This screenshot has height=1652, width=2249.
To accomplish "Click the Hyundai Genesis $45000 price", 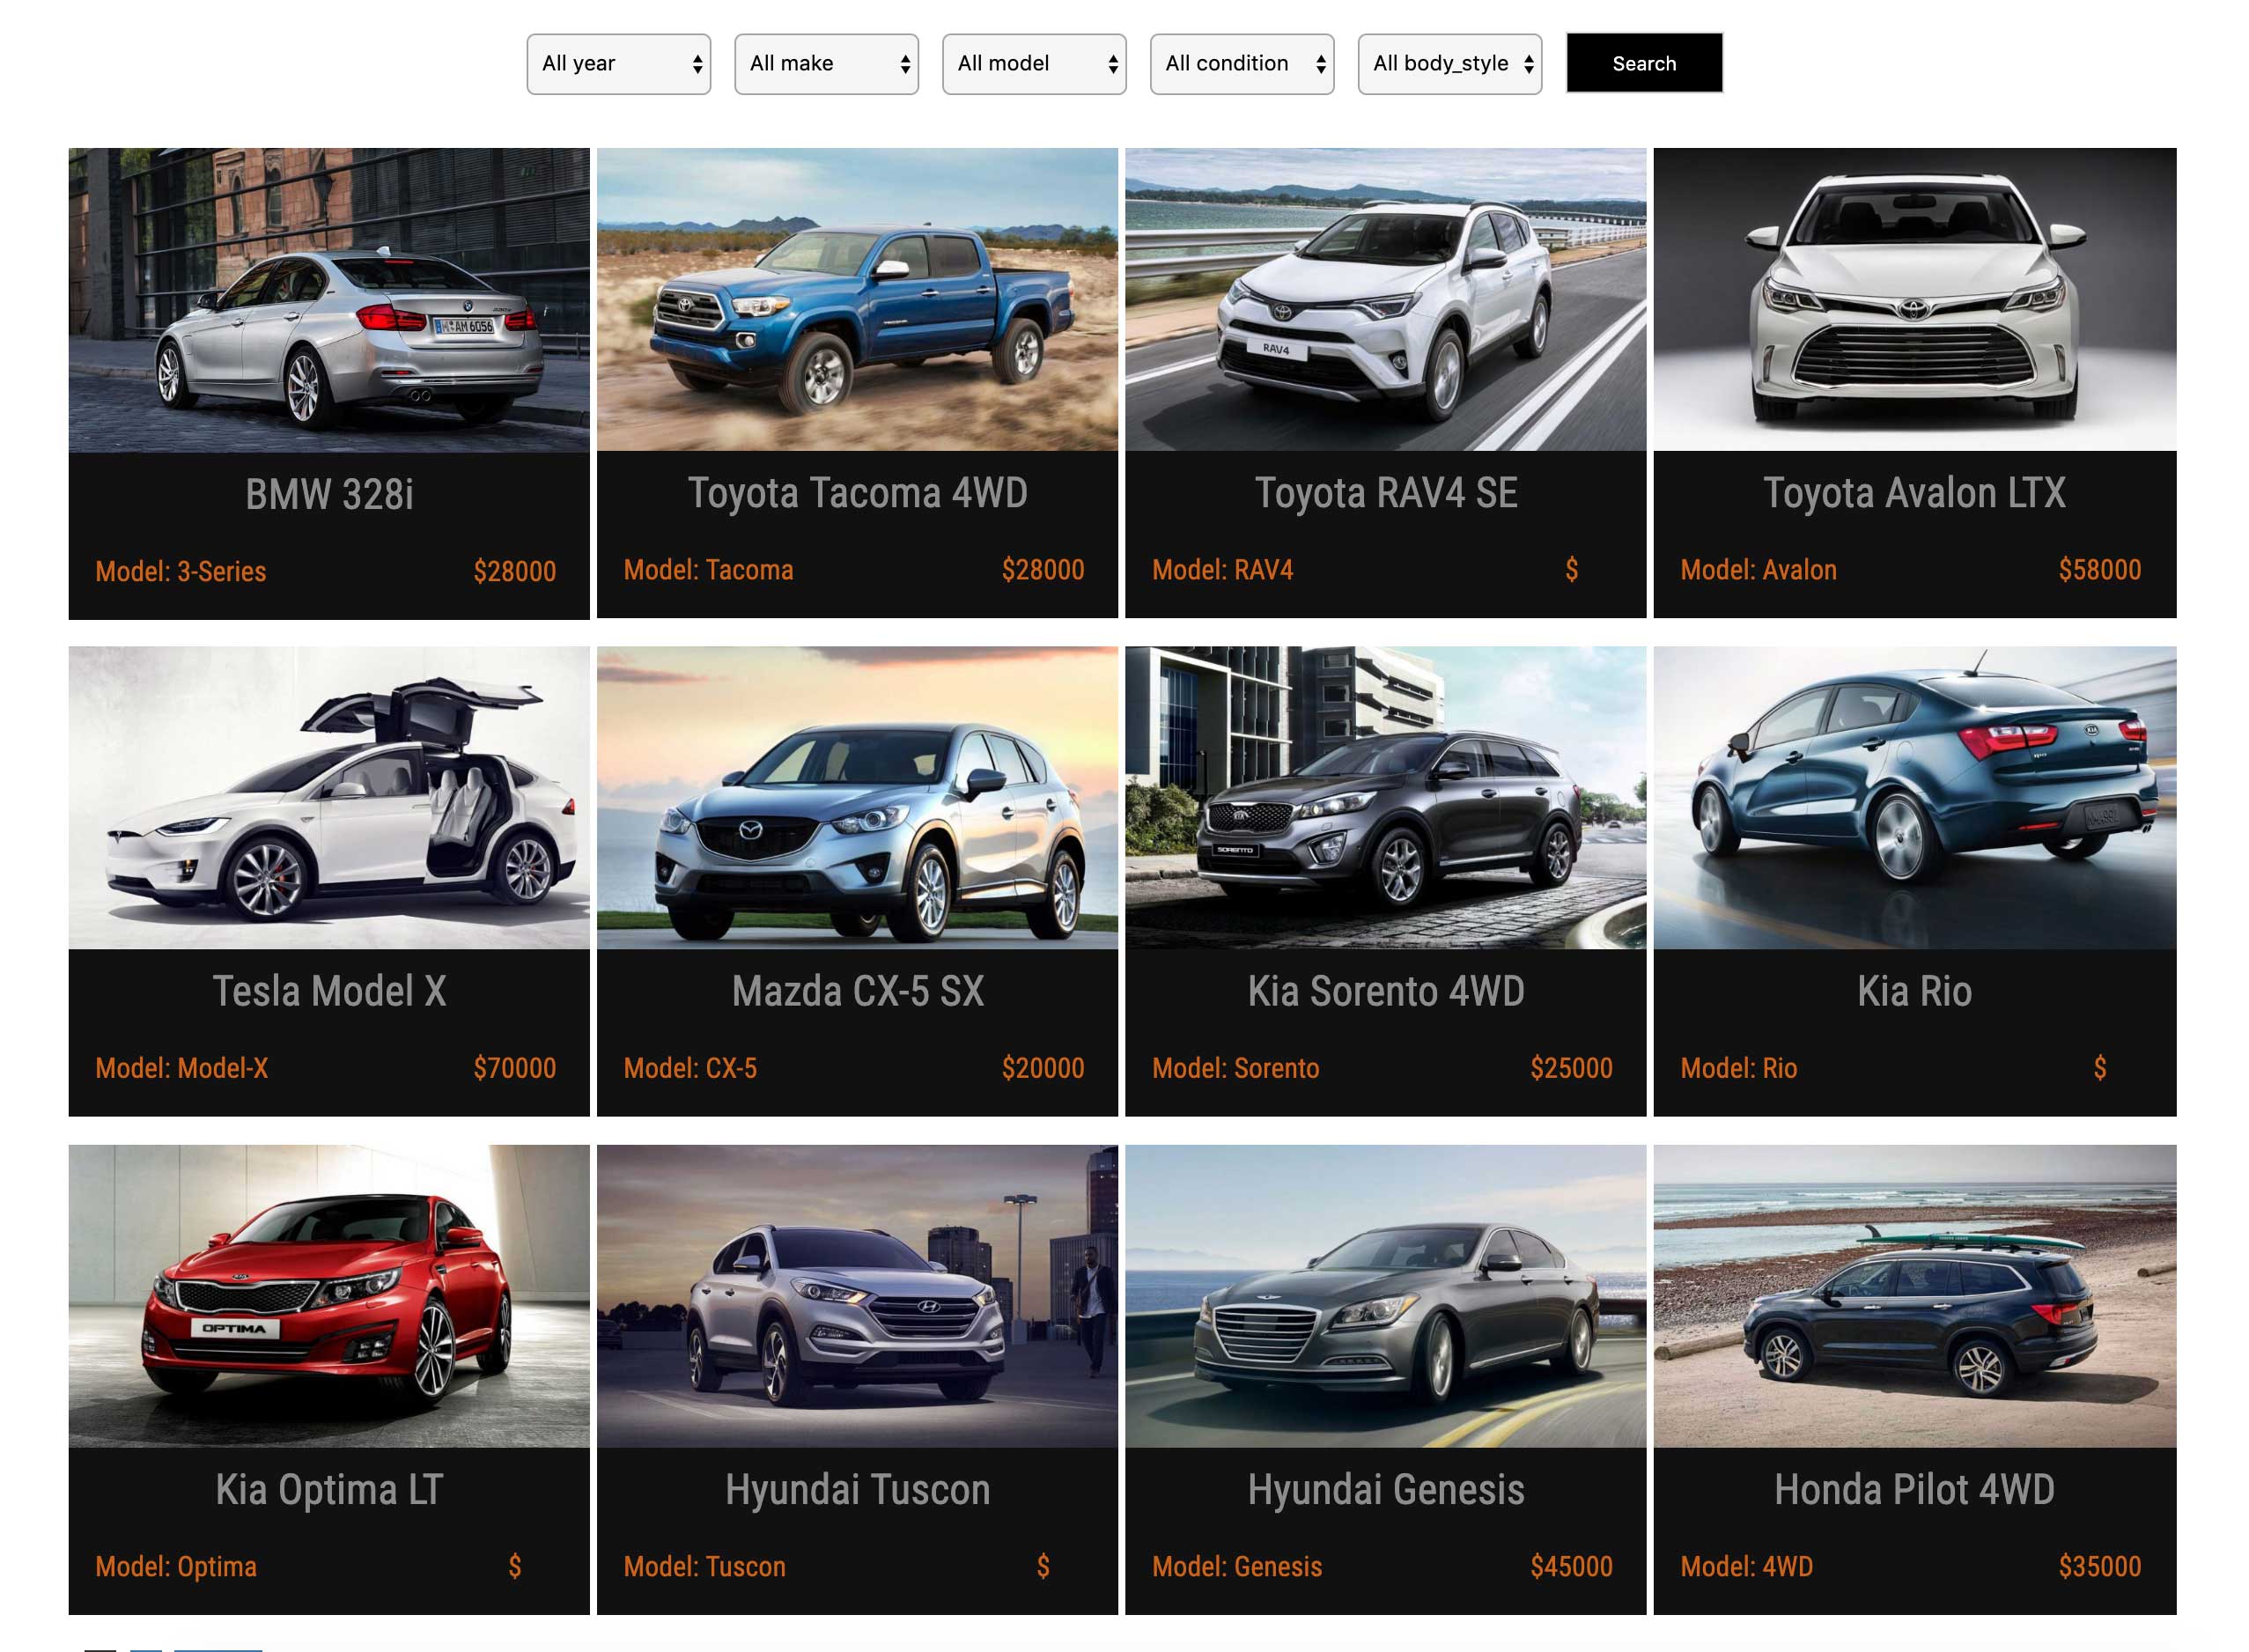I will [1570, 1567].
